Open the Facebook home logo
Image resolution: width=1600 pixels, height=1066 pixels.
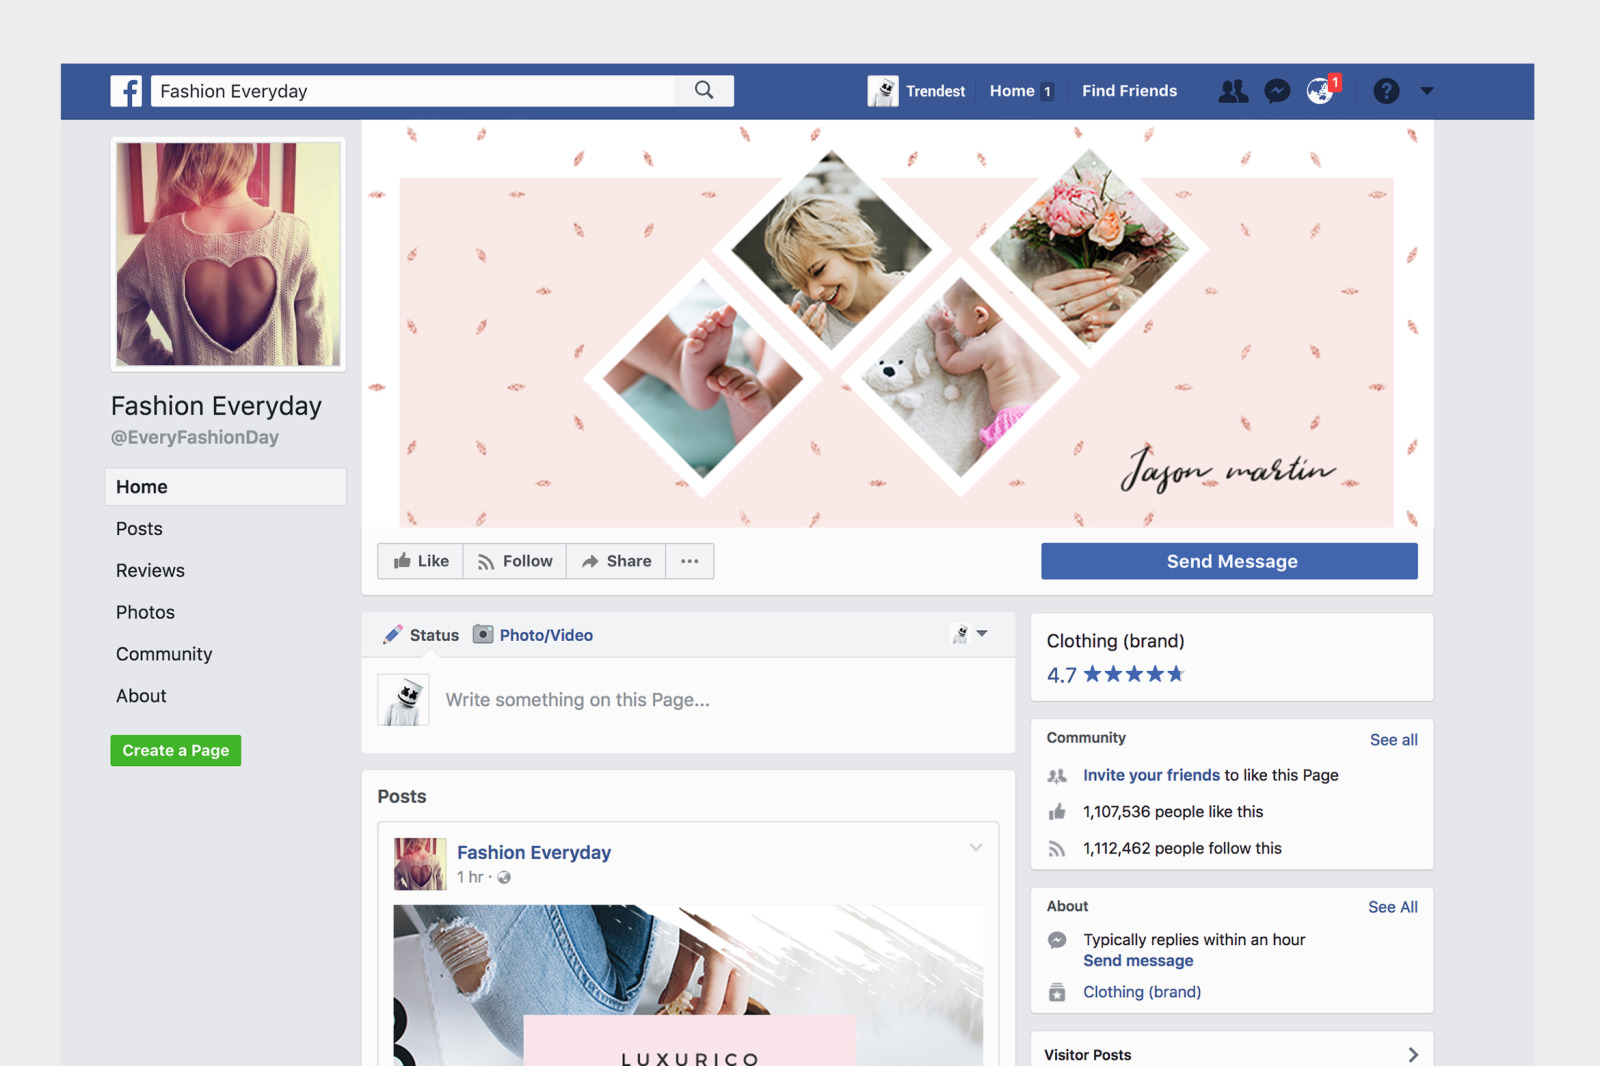point(127,91)
